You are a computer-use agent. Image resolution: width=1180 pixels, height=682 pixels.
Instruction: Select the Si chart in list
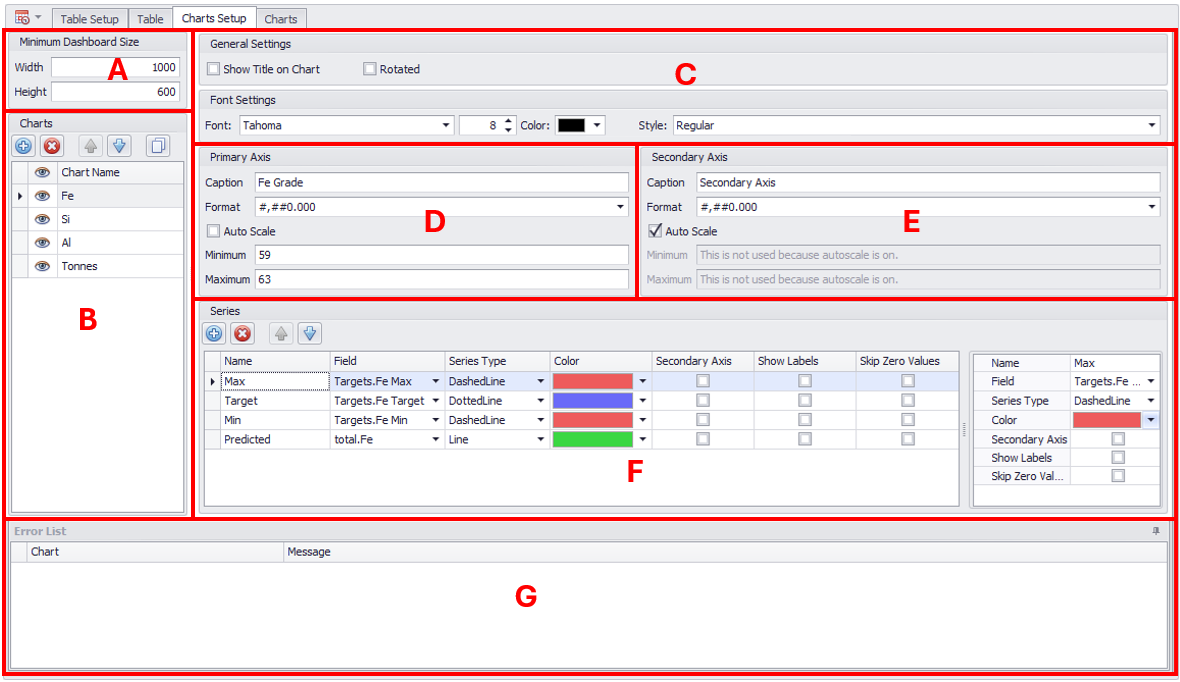66,219
